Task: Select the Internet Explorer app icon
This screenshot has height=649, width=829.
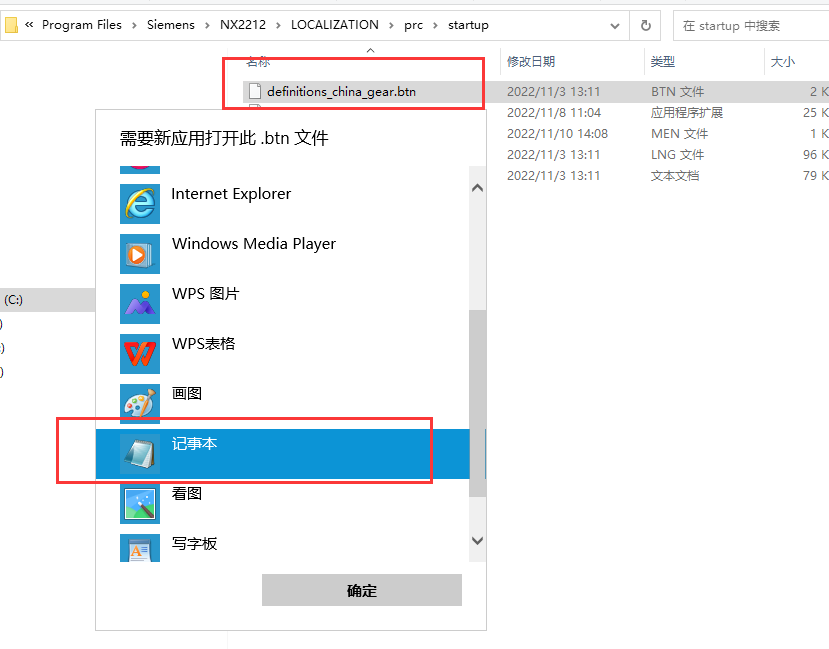Action: pyautogui.click(x=140, y=204)
